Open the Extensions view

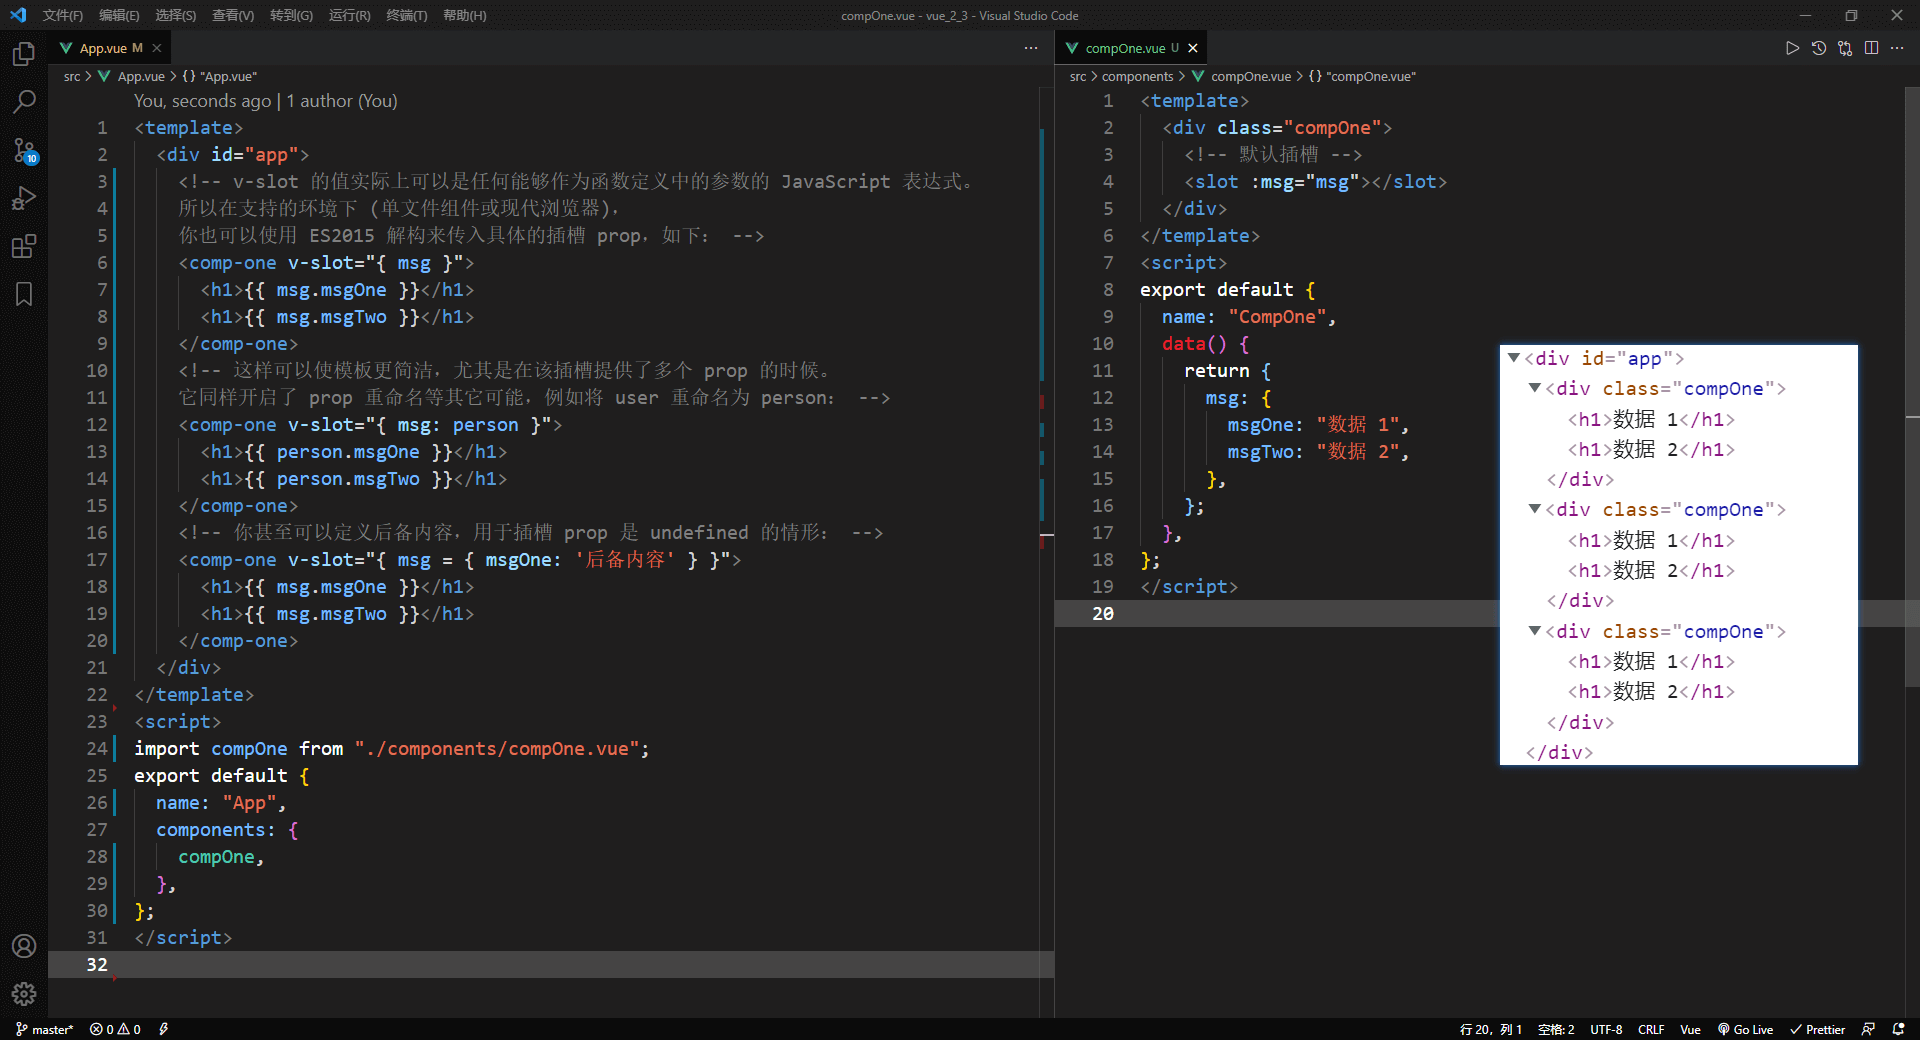pyautogui.click(x=24, y=246)
